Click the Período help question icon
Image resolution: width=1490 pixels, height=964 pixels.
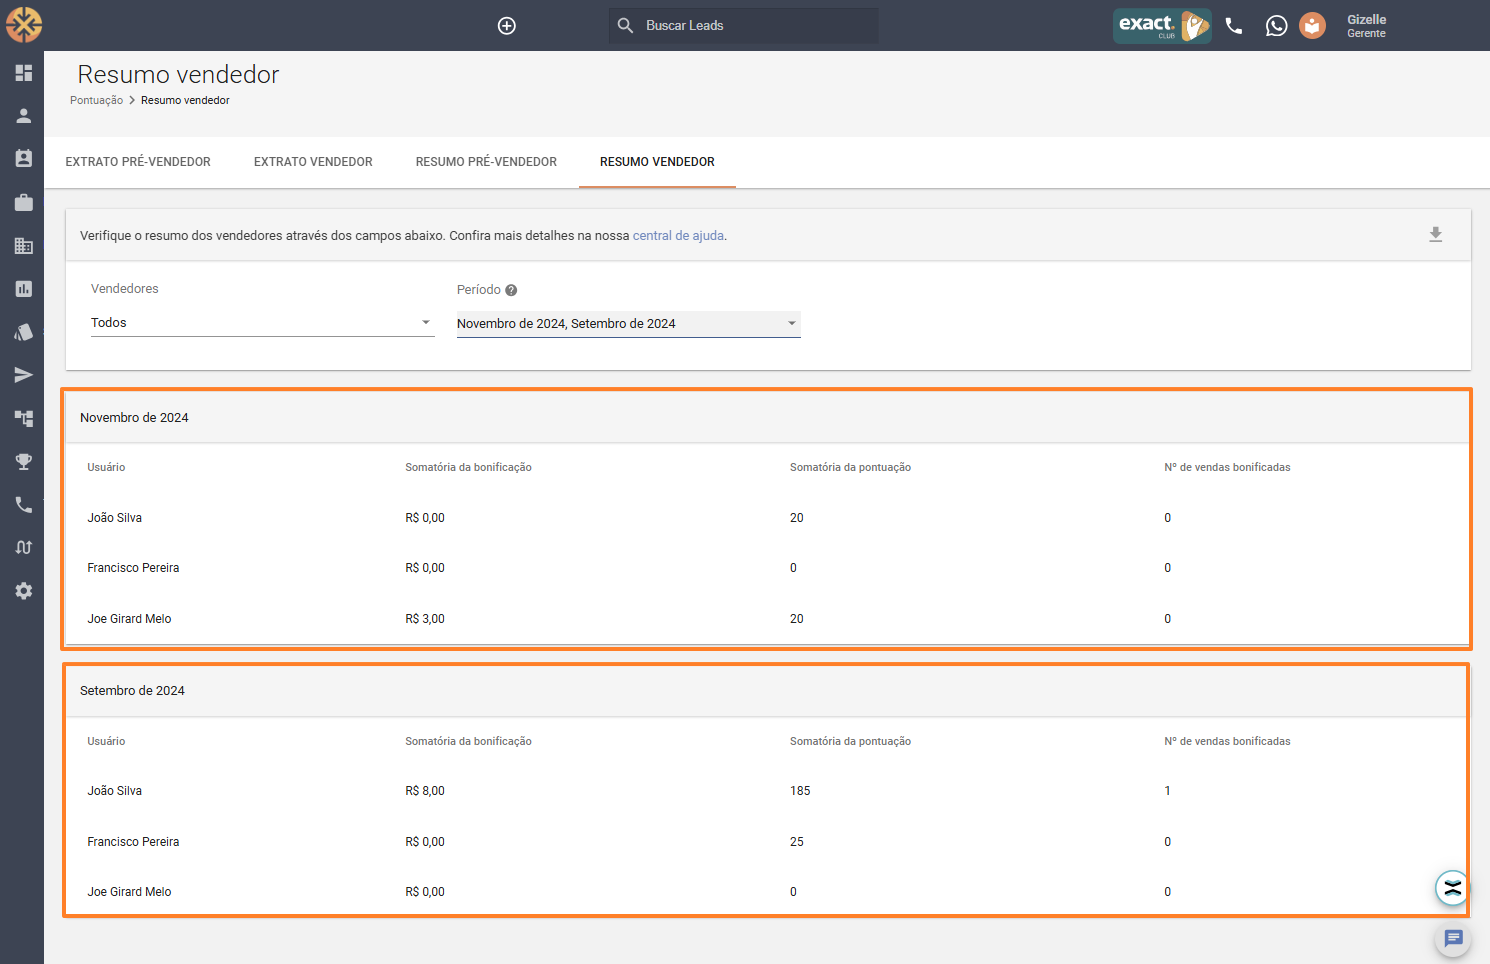511,290
